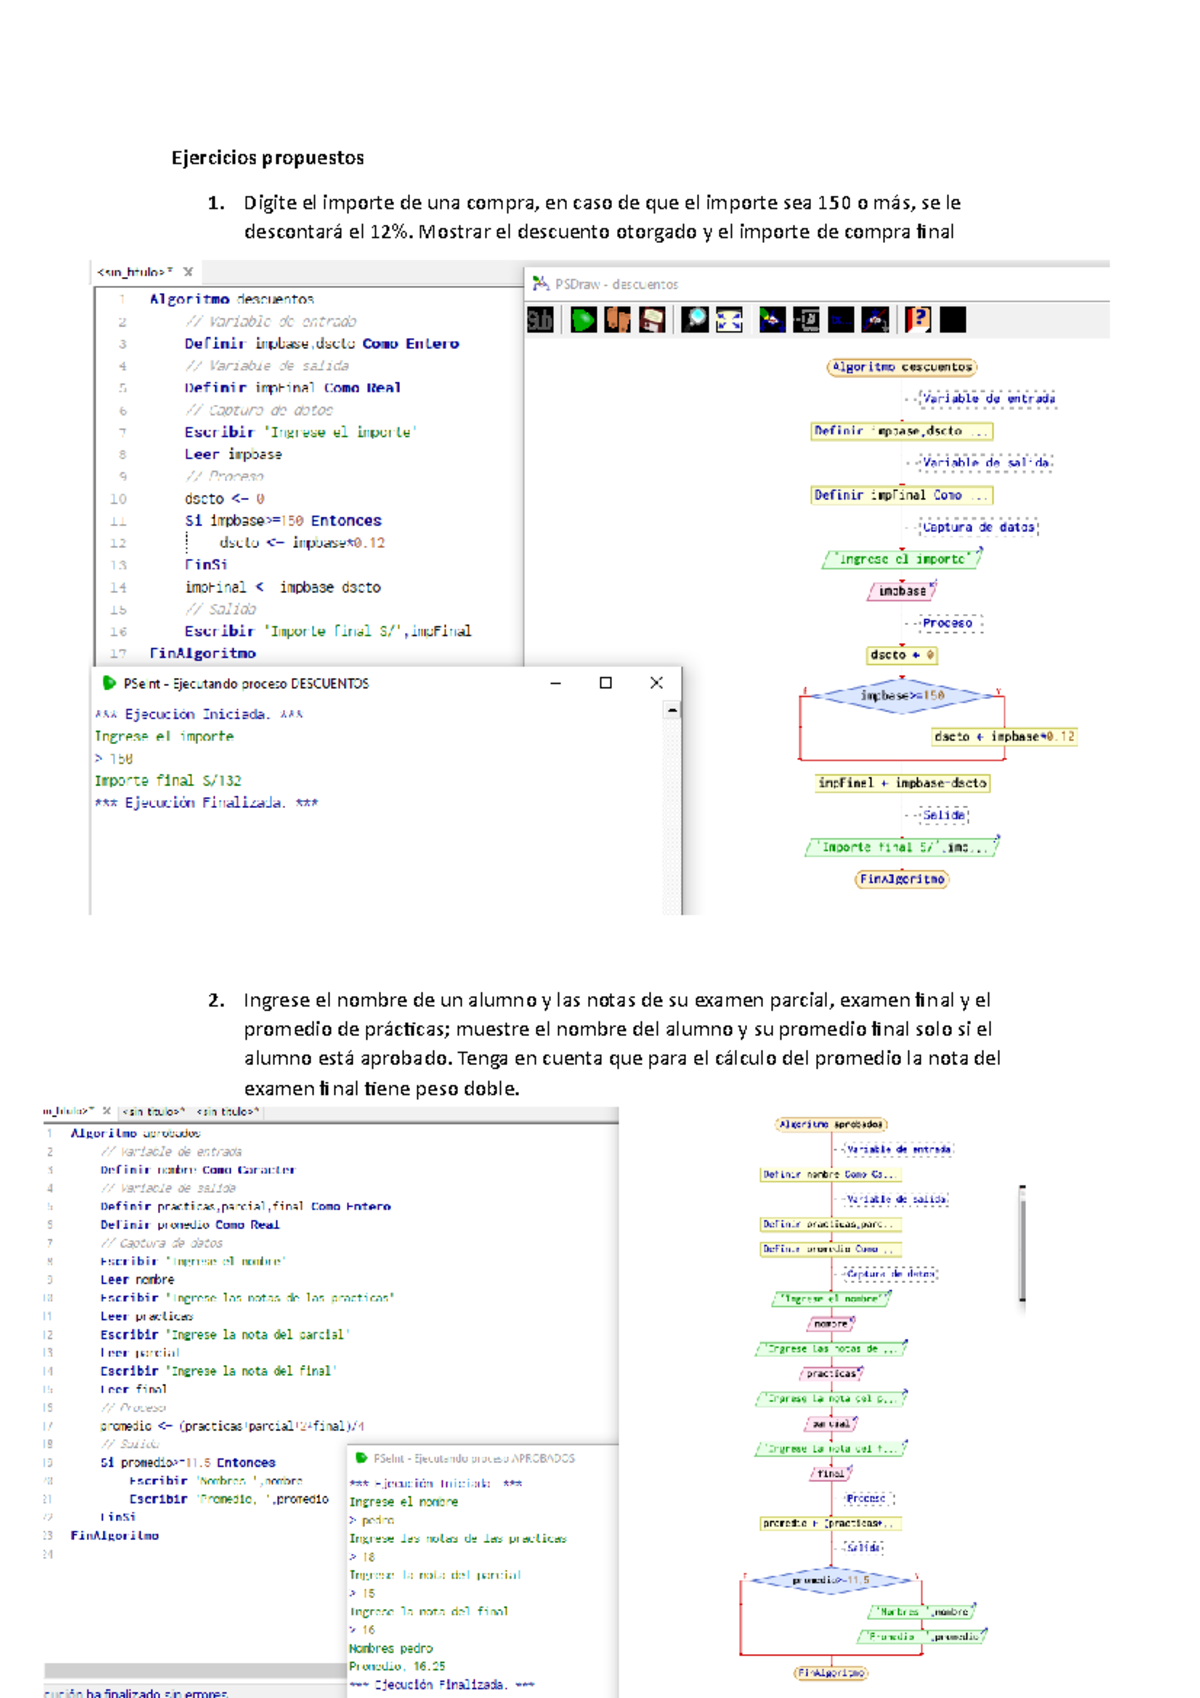Image resolution: width=1200 pixels, height=1698 pixels.
Task: Click the PSeInt icon in DESCUENTOS console title
Action: pyautogui.click(x=109, y=683)
